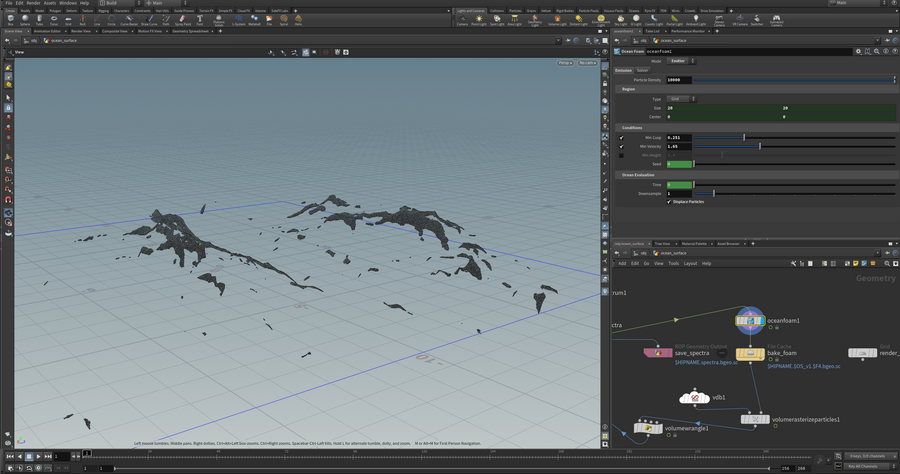Toggle the Min Cusp checkbox
The height and width of the screenshot is (474, 900).
tap(621, 137)
